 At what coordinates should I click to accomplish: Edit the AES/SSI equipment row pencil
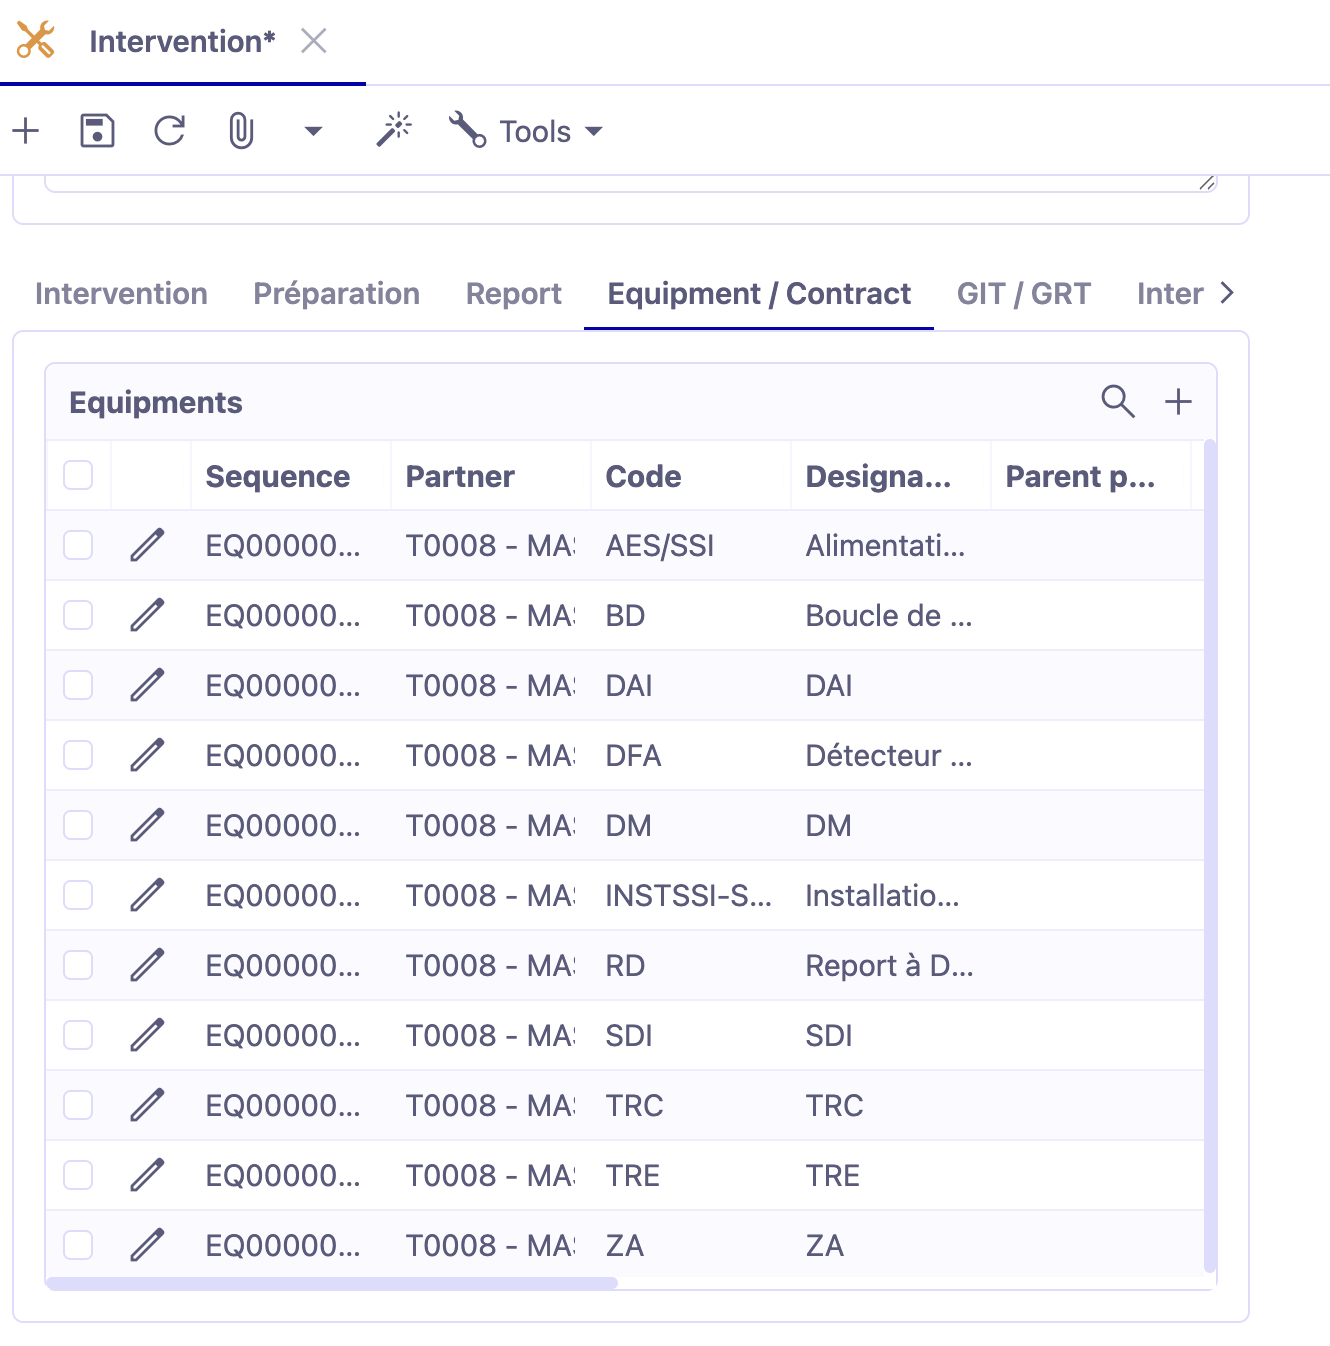pos(147,545)
